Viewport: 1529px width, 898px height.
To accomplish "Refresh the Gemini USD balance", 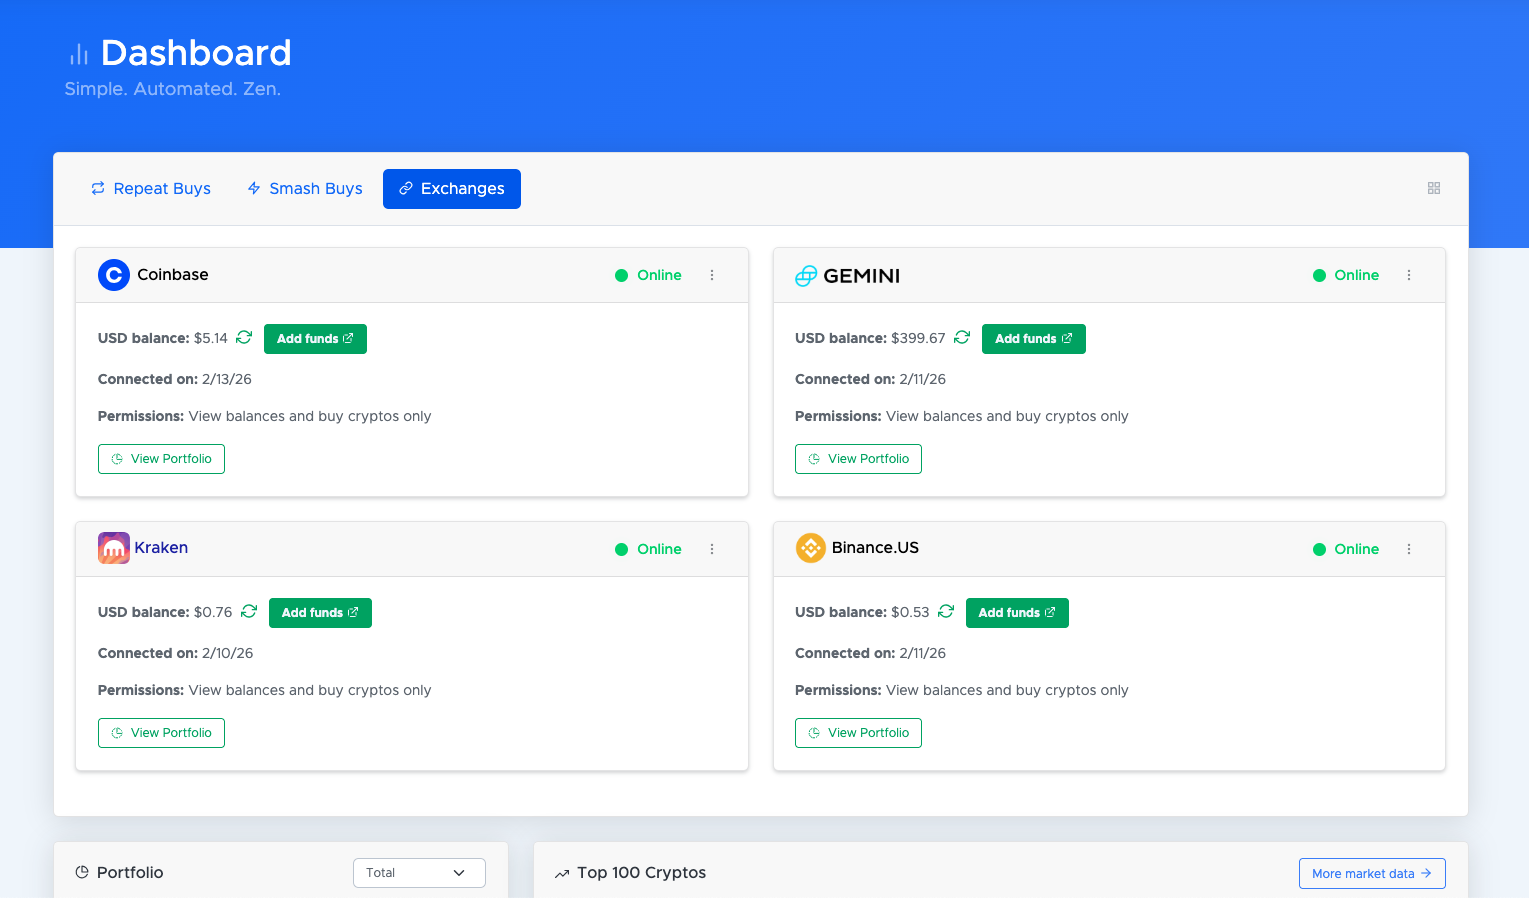I will (961, 338).
